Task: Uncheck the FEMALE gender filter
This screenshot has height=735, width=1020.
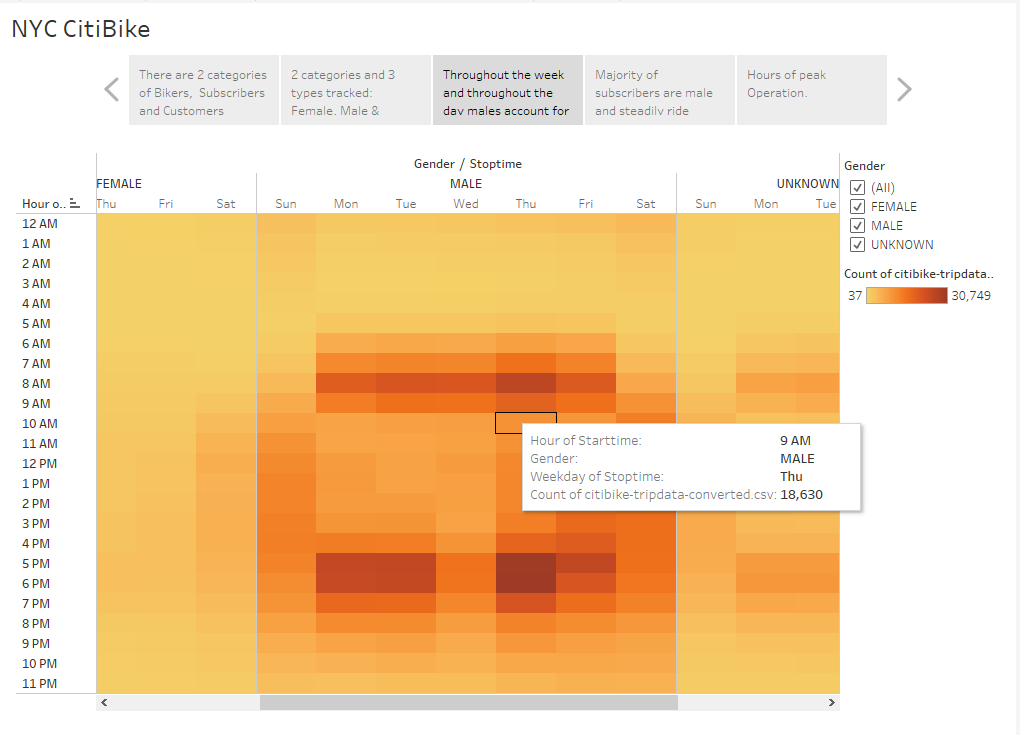Action: [857, 207]
